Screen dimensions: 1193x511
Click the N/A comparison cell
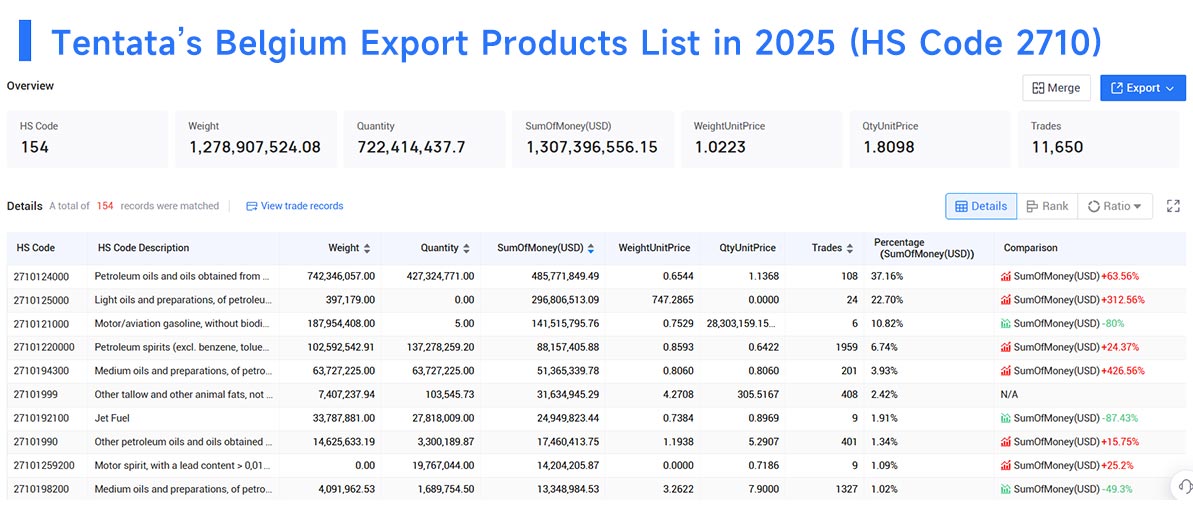click(1010, 394)
